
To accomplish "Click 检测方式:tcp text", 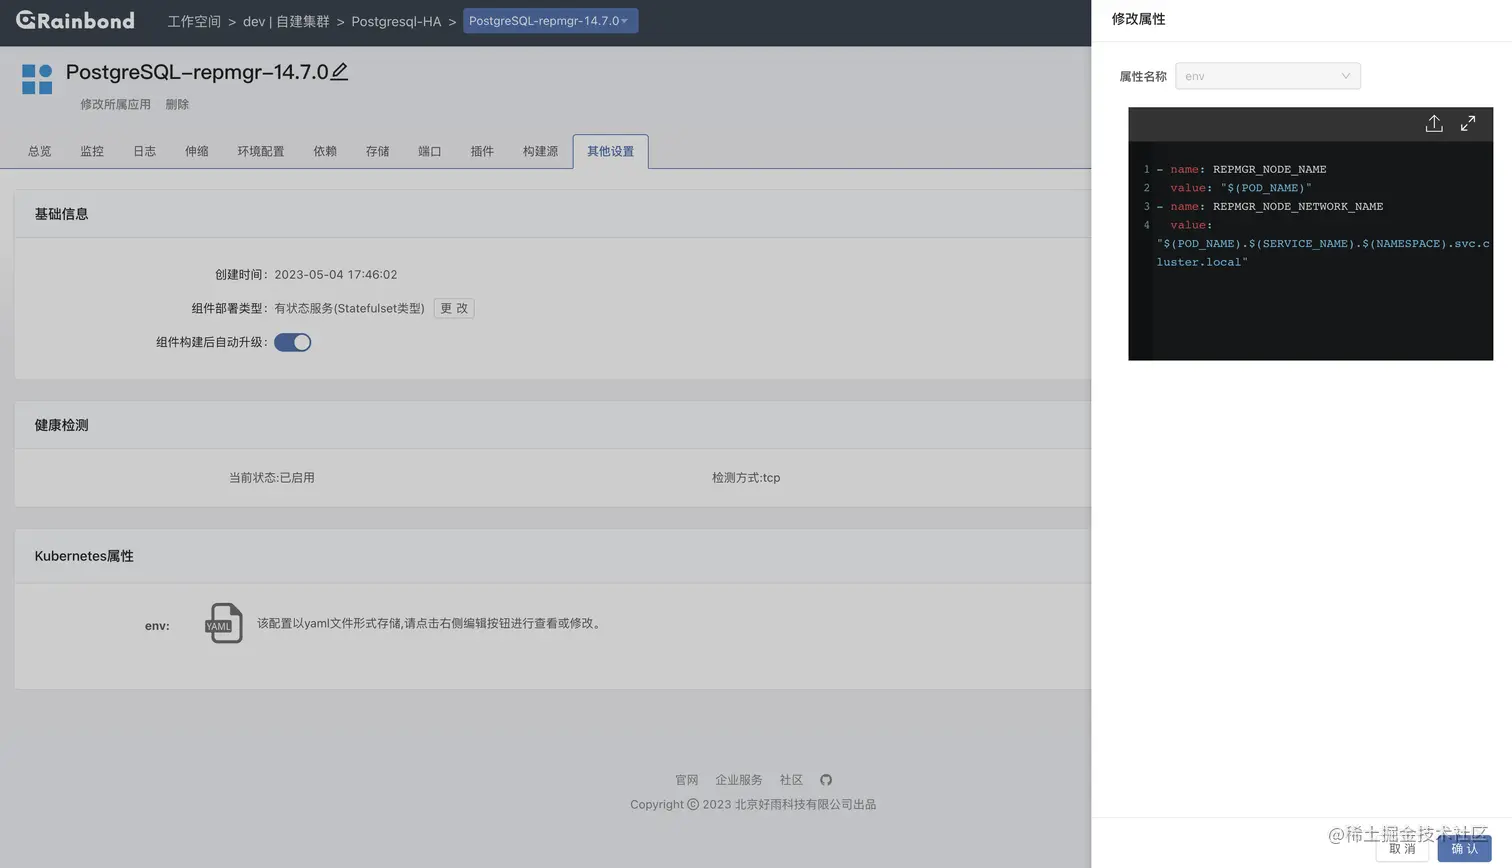I will (x=746, y=478).
